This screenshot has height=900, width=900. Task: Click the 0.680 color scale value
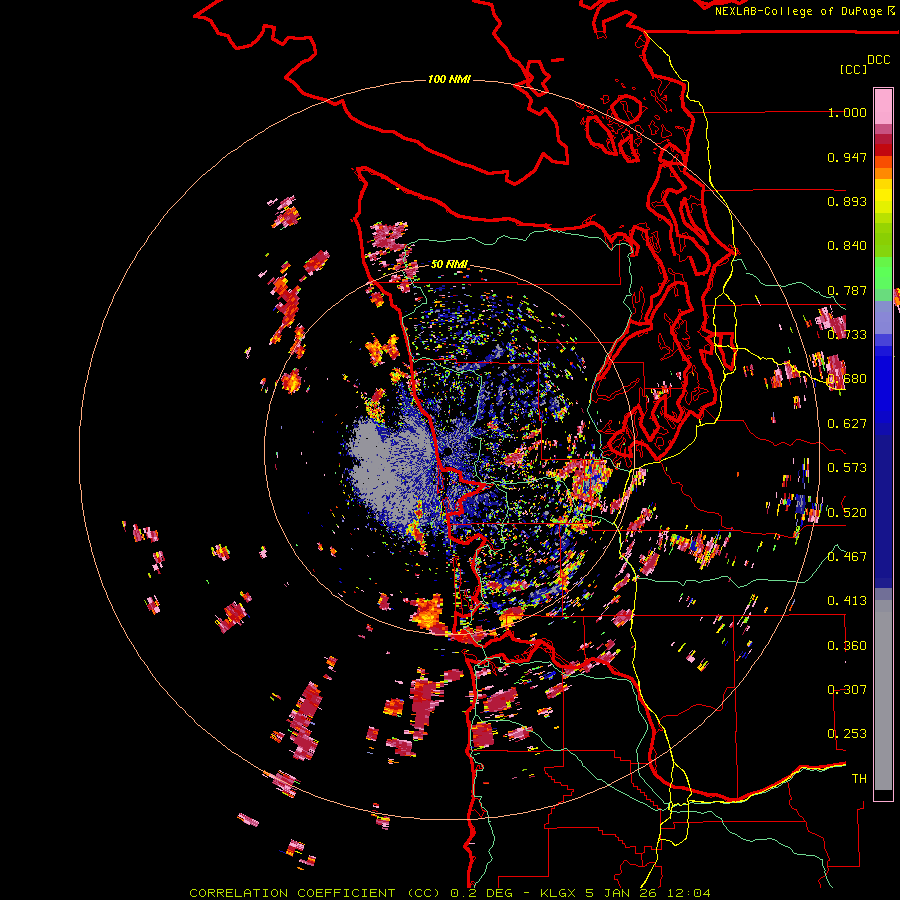pos(847,379)
